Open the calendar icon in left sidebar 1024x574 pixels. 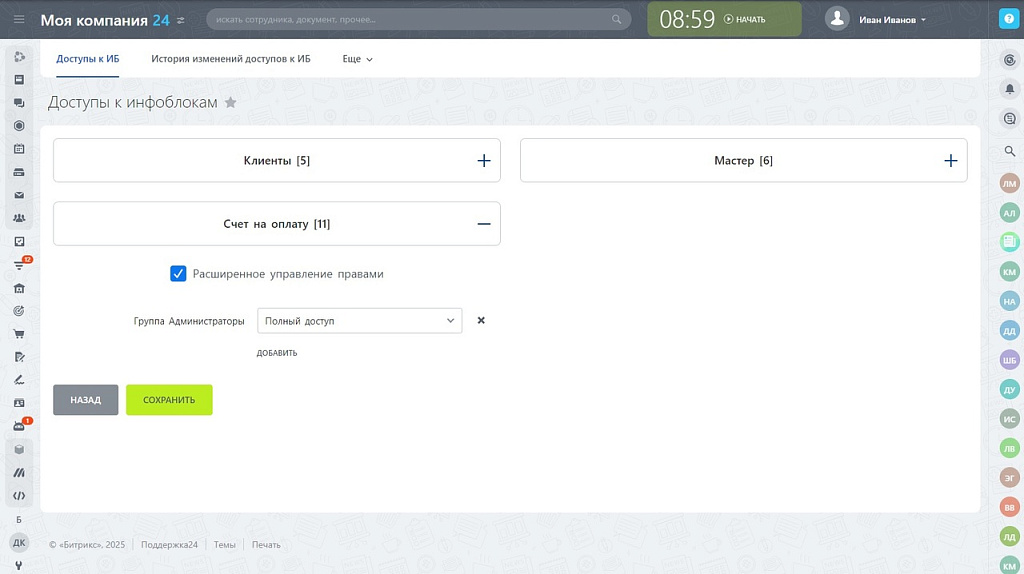[x=19, y=149]
